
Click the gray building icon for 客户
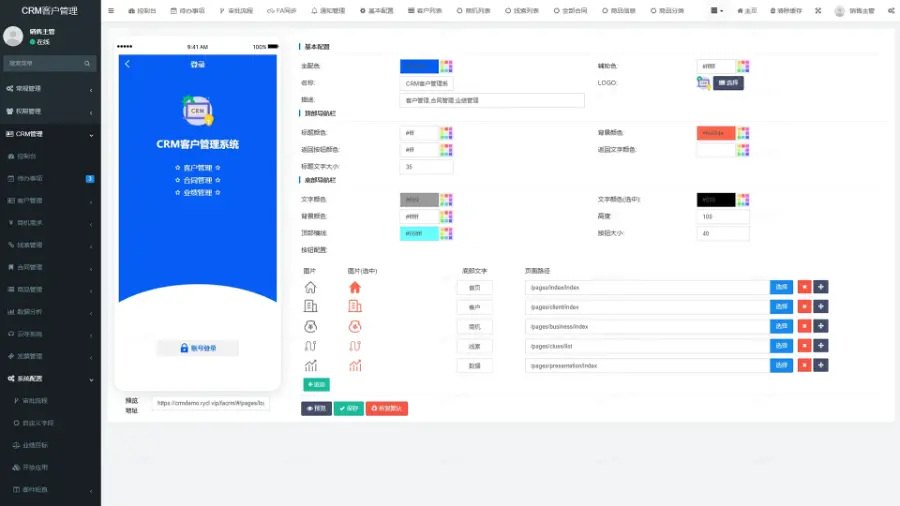click(x=310, y=307)
